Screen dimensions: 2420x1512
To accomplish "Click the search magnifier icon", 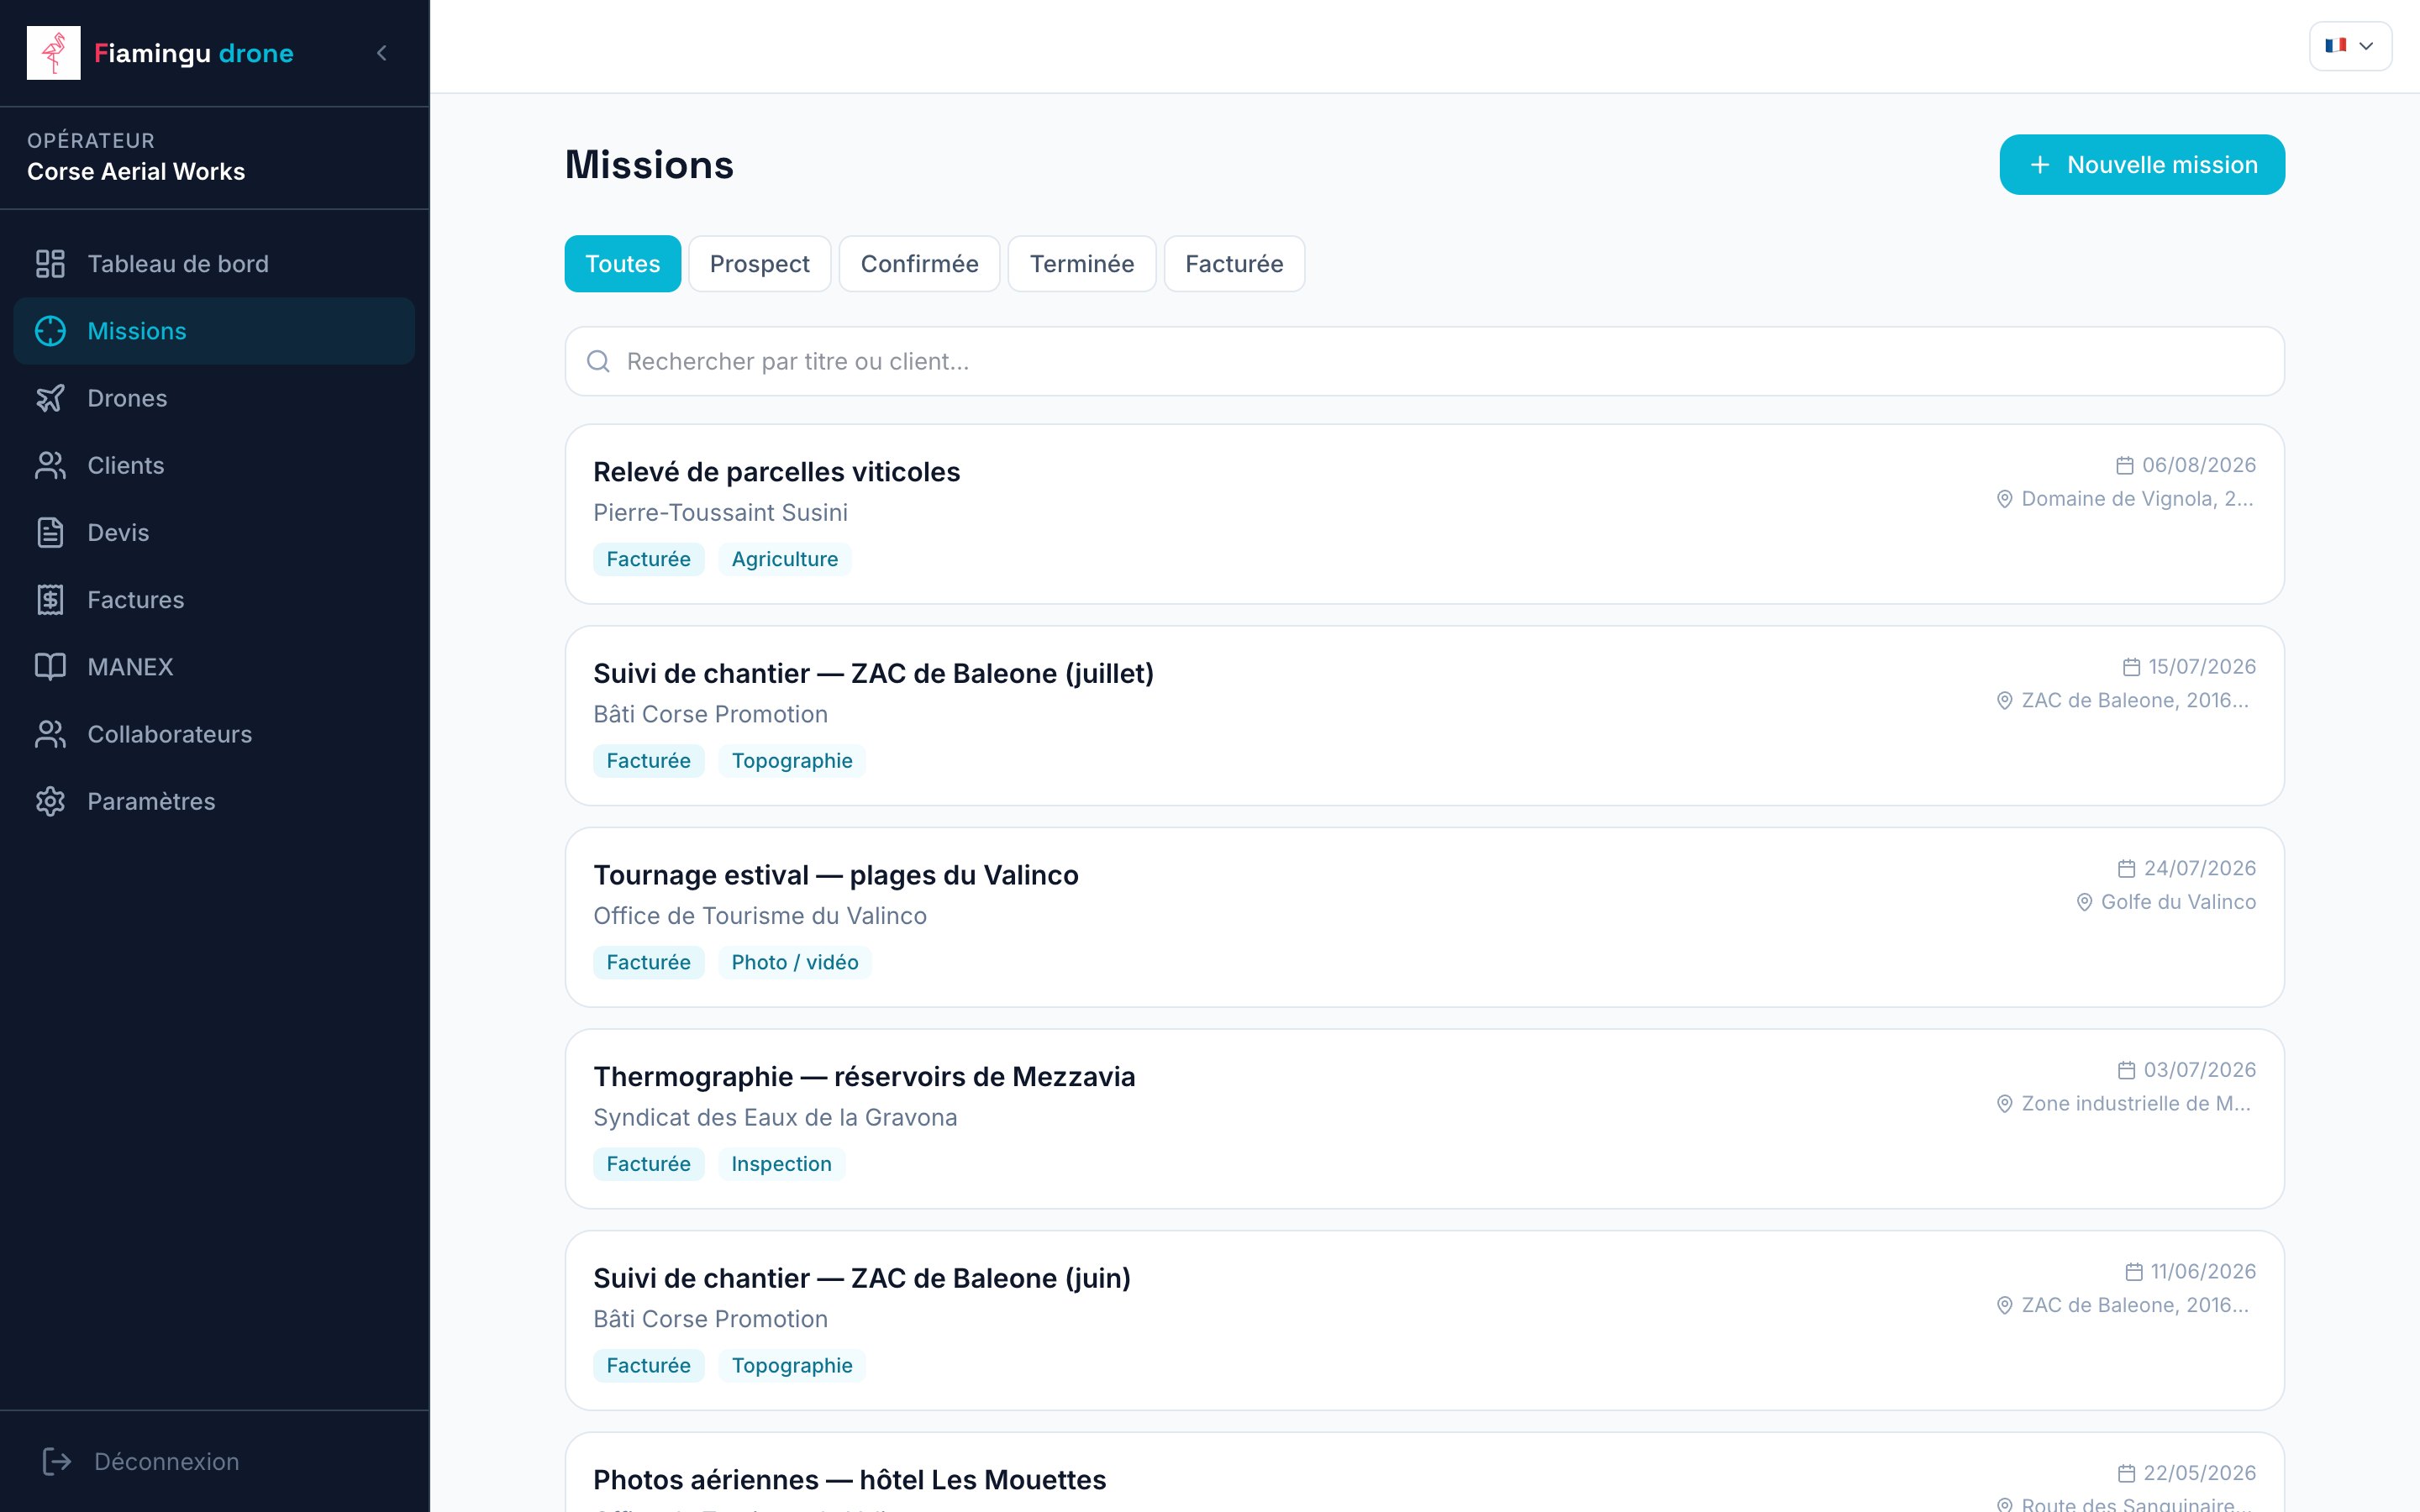I will 598,361.
